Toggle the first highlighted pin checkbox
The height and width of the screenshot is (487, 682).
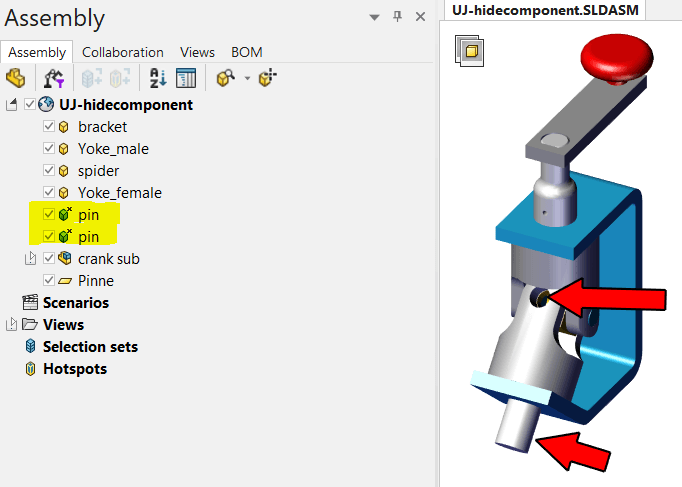(49, 214)
